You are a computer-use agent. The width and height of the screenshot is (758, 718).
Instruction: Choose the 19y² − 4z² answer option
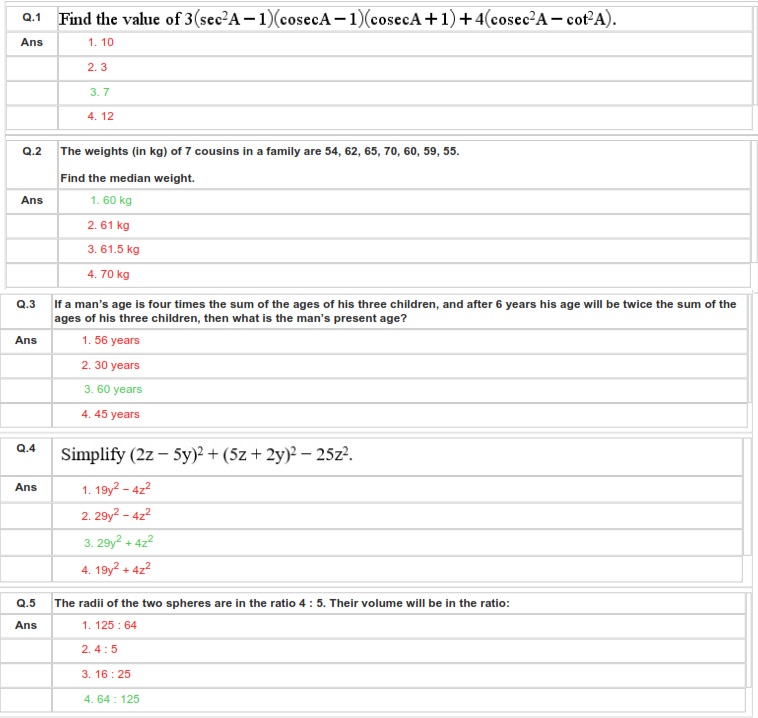click(116, 489)
